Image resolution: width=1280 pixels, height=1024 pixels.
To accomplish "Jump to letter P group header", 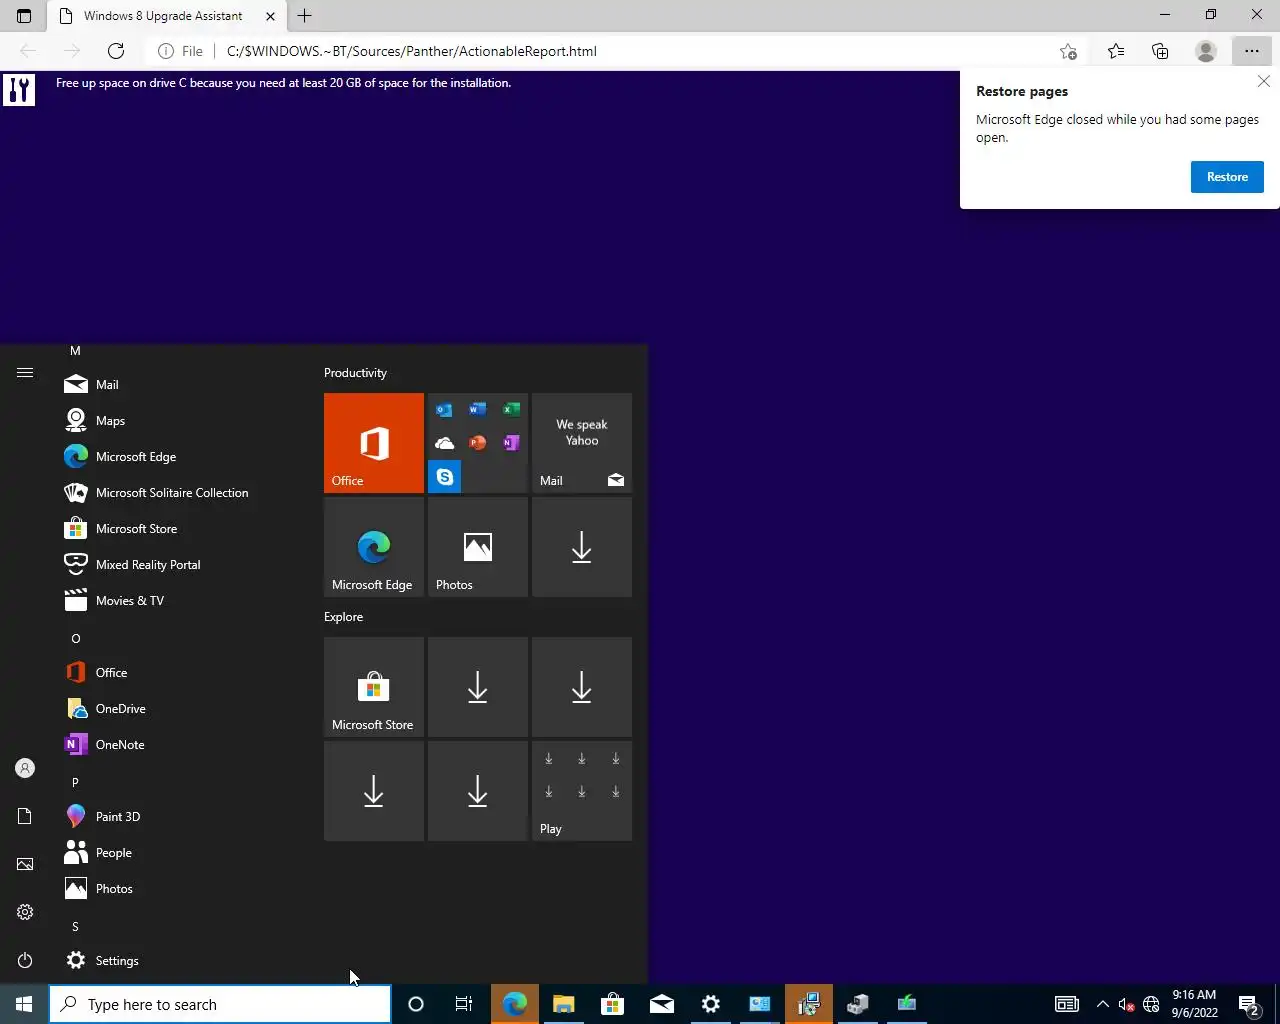I will point(75,782).
